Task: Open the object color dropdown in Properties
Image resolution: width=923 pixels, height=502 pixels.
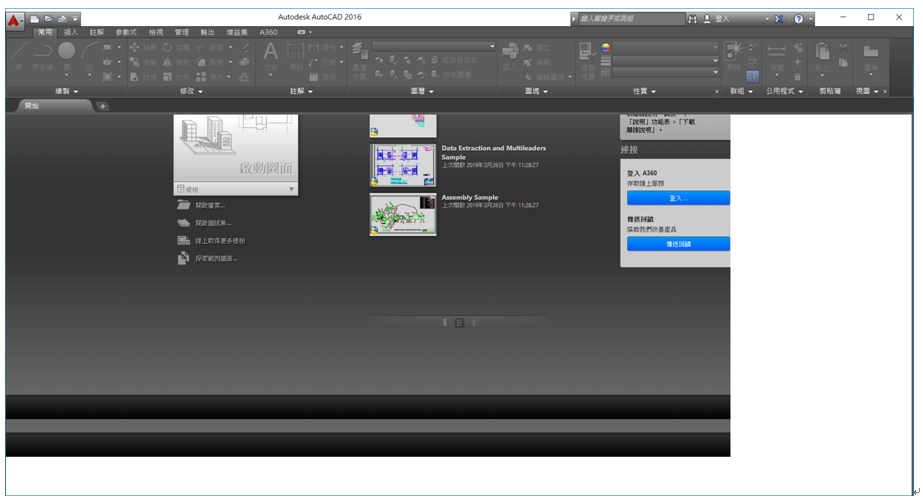Action: 666,47
